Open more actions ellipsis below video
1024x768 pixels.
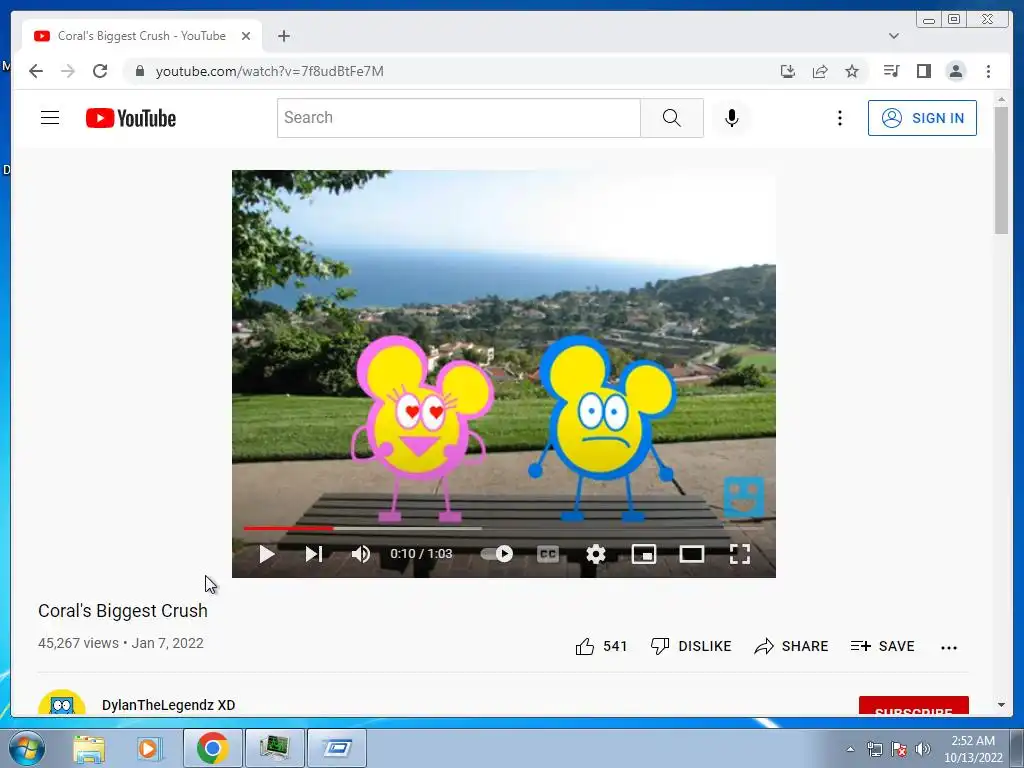coord(949,647)
